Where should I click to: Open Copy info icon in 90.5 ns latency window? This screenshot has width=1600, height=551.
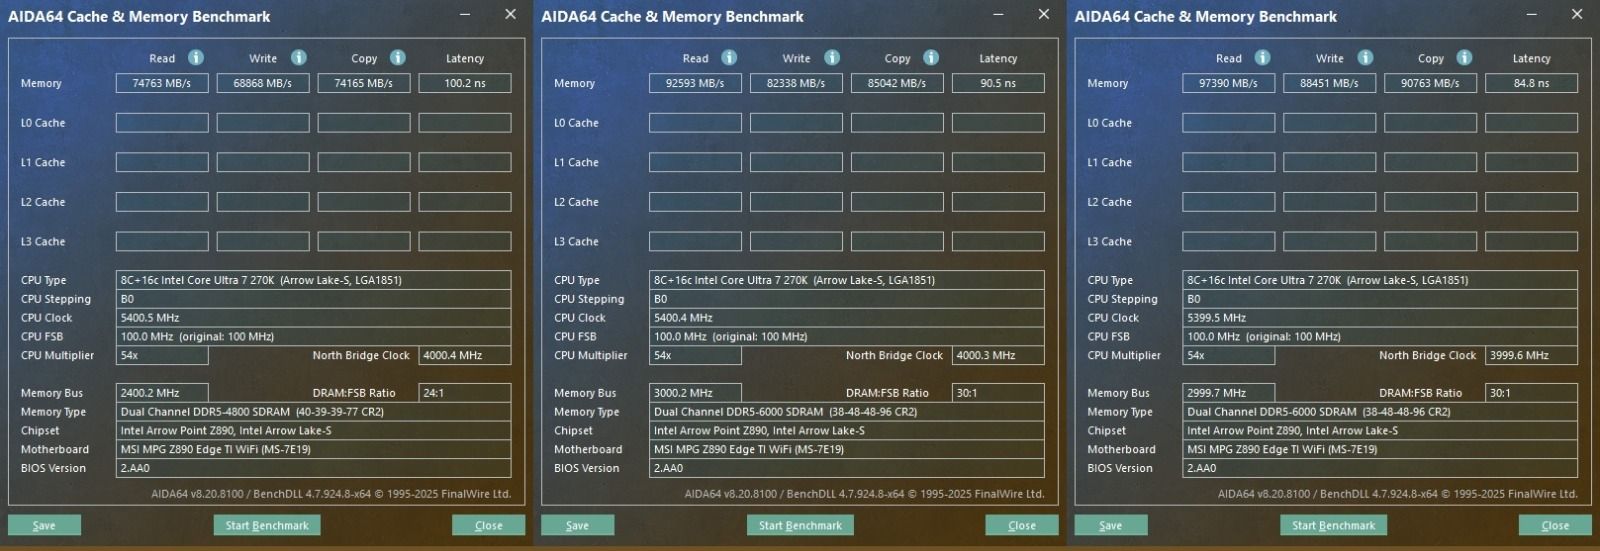pyautogui.click(x=930, y=58)
